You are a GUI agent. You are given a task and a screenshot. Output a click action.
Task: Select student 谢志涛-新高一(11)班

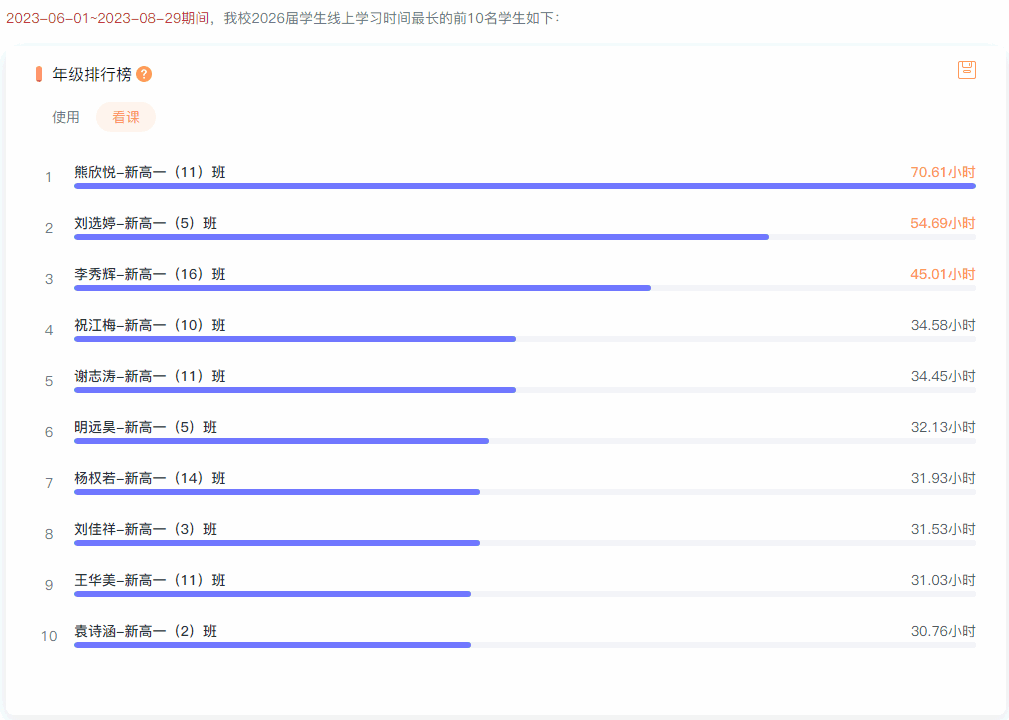(x=150, y=376)
